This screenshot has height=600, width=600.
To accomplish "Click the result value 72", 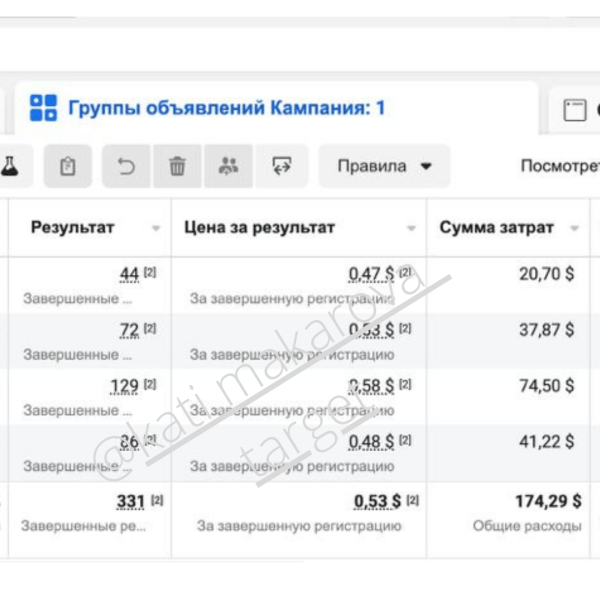I will tap(129, 330).
